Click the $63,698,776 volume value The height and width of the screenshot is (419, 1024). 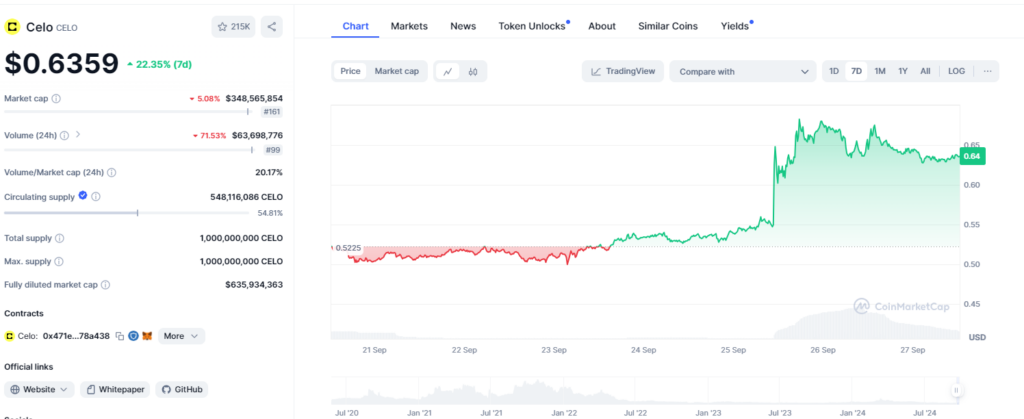coord(257,136)
